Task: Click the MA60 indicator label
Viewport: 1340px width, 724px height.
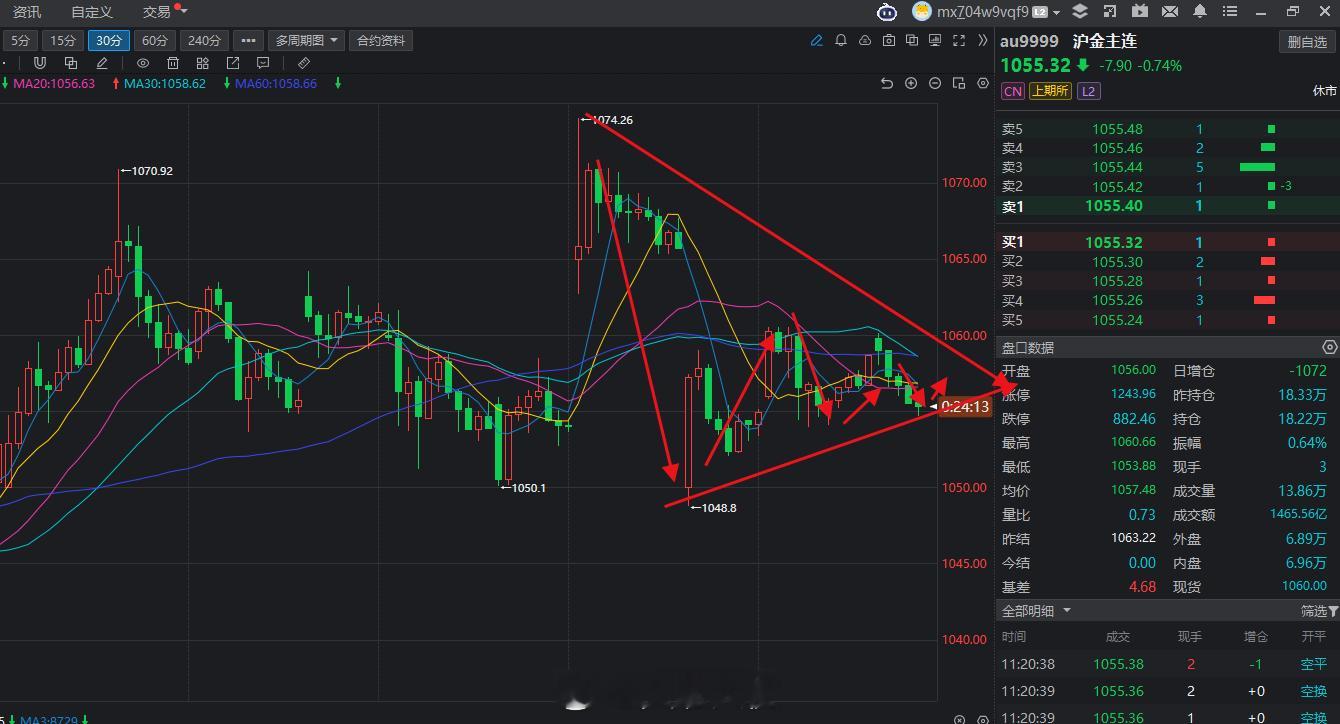Action: point(276,84)
